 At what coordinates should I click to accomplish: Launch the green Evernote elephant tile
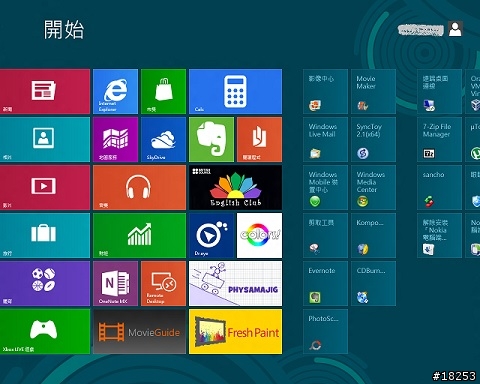point(211,139)
